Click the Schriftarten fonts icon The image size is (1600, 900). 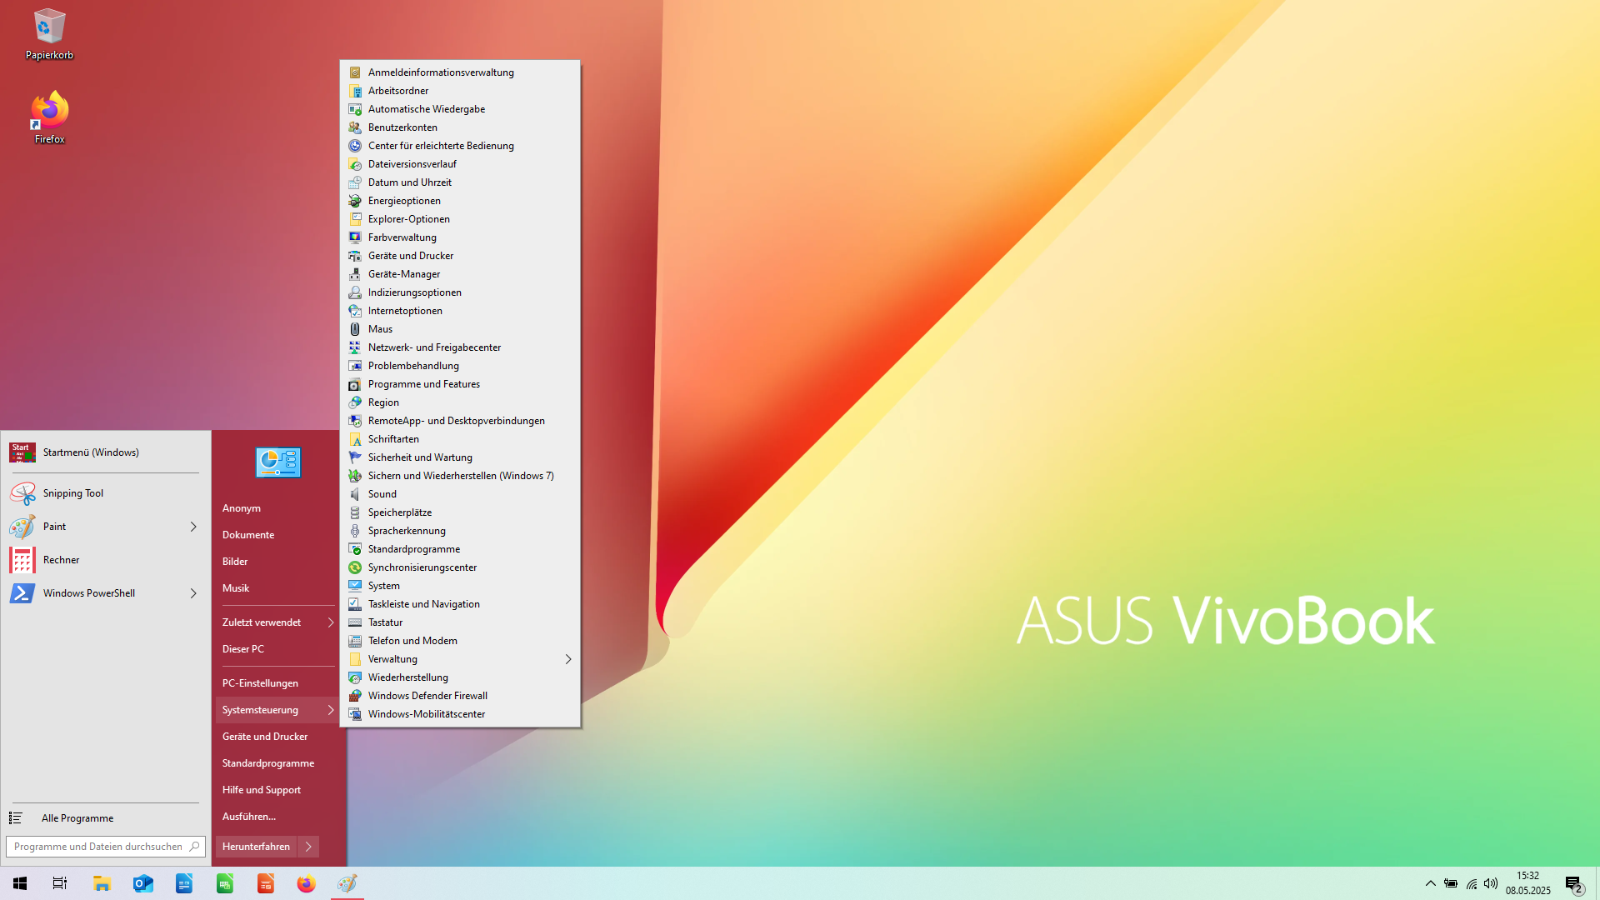point(355,439)
